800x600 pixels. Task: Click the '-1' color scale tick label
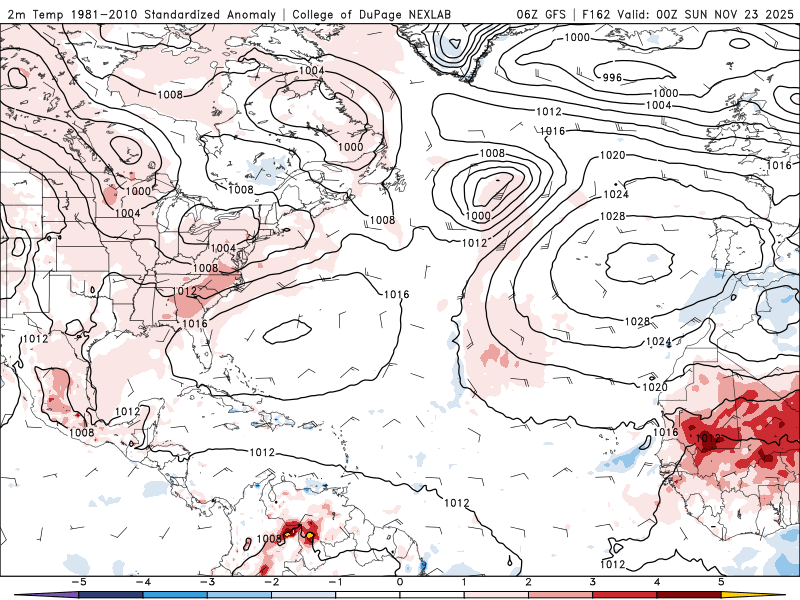point(335,582)
